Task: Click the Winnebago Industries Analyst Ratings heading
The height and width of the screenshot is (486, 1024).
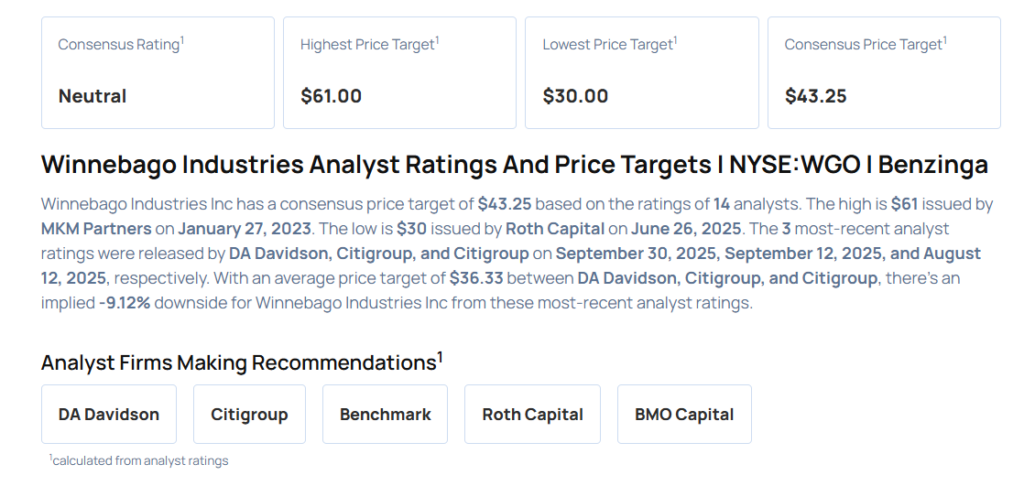Action: [x=514, y=165]
